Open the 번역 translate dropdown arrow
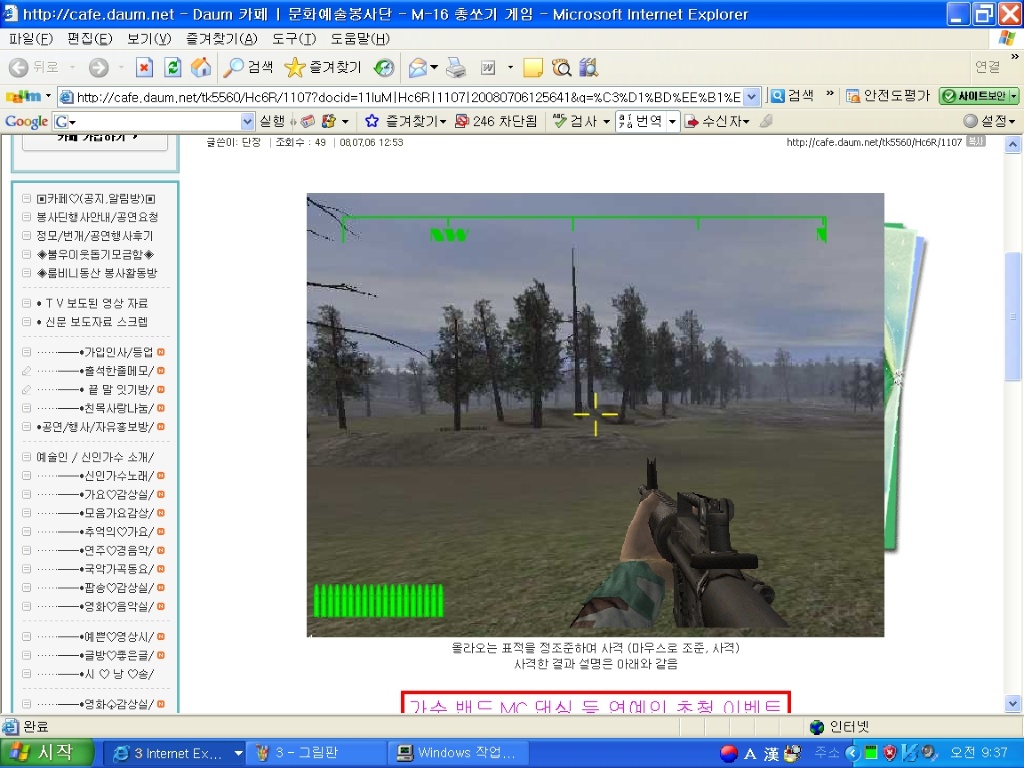This screenshot has width=1024, height=768. (672, 121)
